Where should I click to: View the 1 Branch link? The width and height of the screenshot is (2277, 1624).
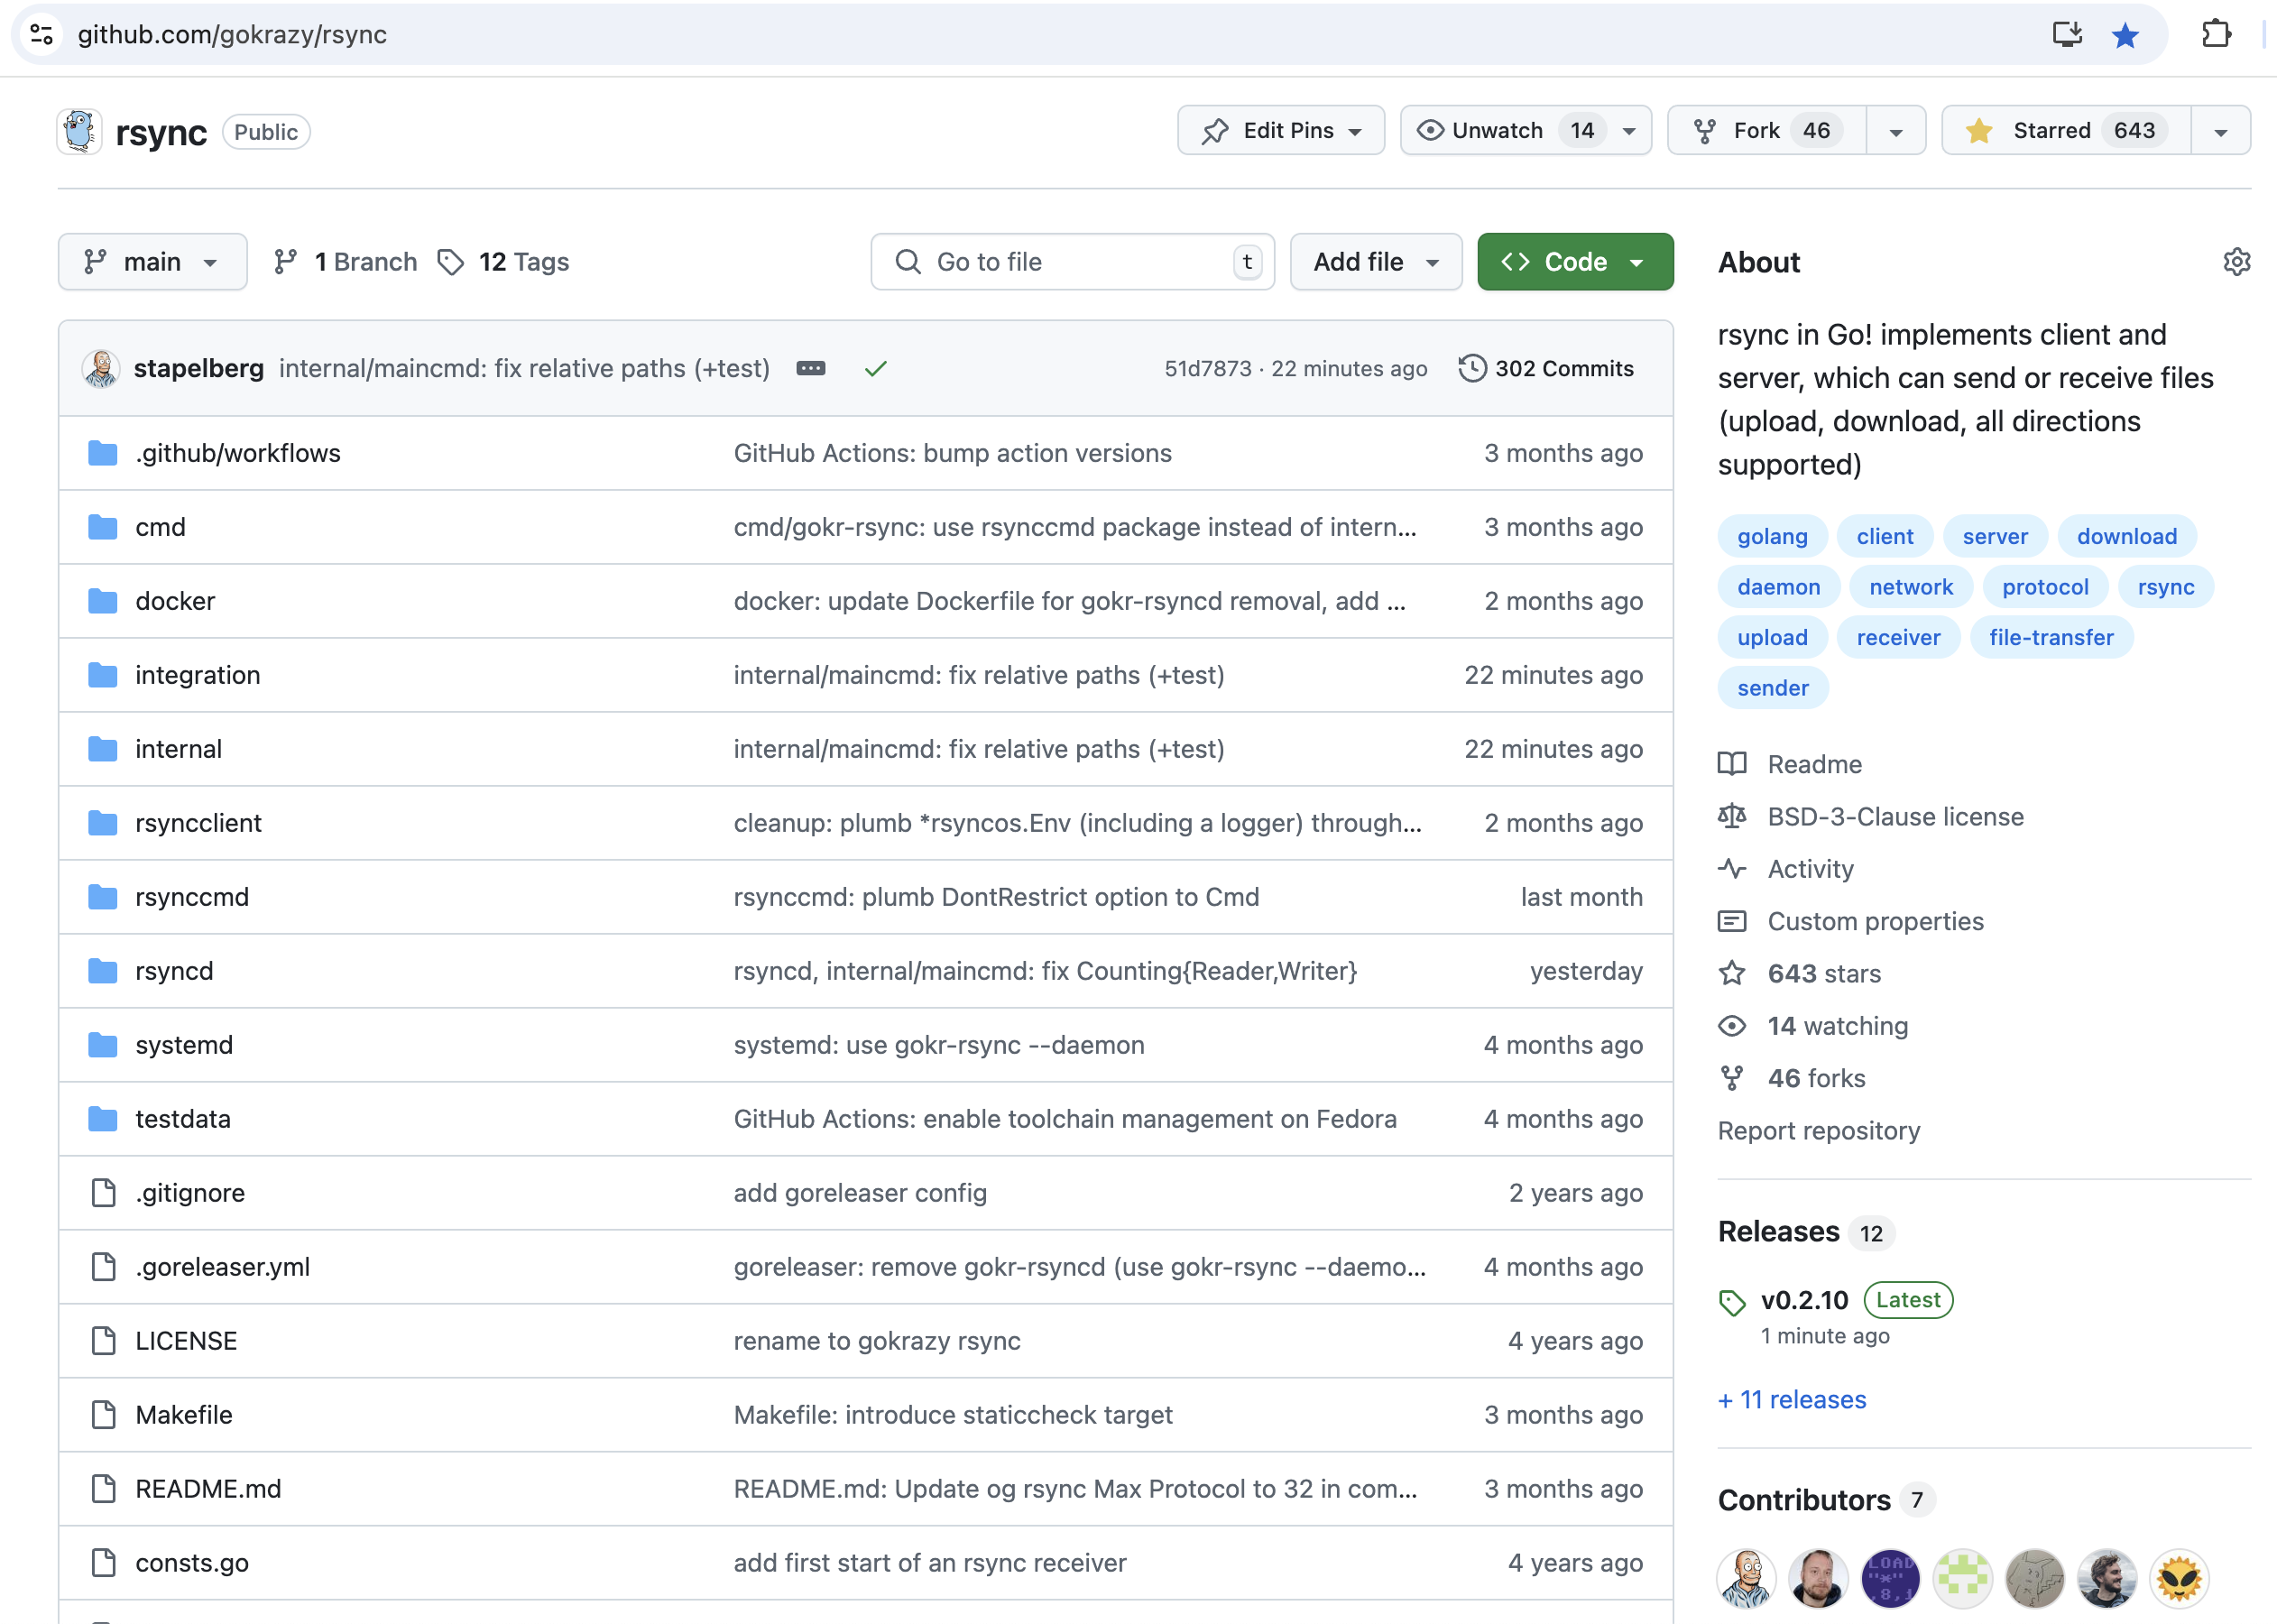pyautogui.click(x=345, y=262)
